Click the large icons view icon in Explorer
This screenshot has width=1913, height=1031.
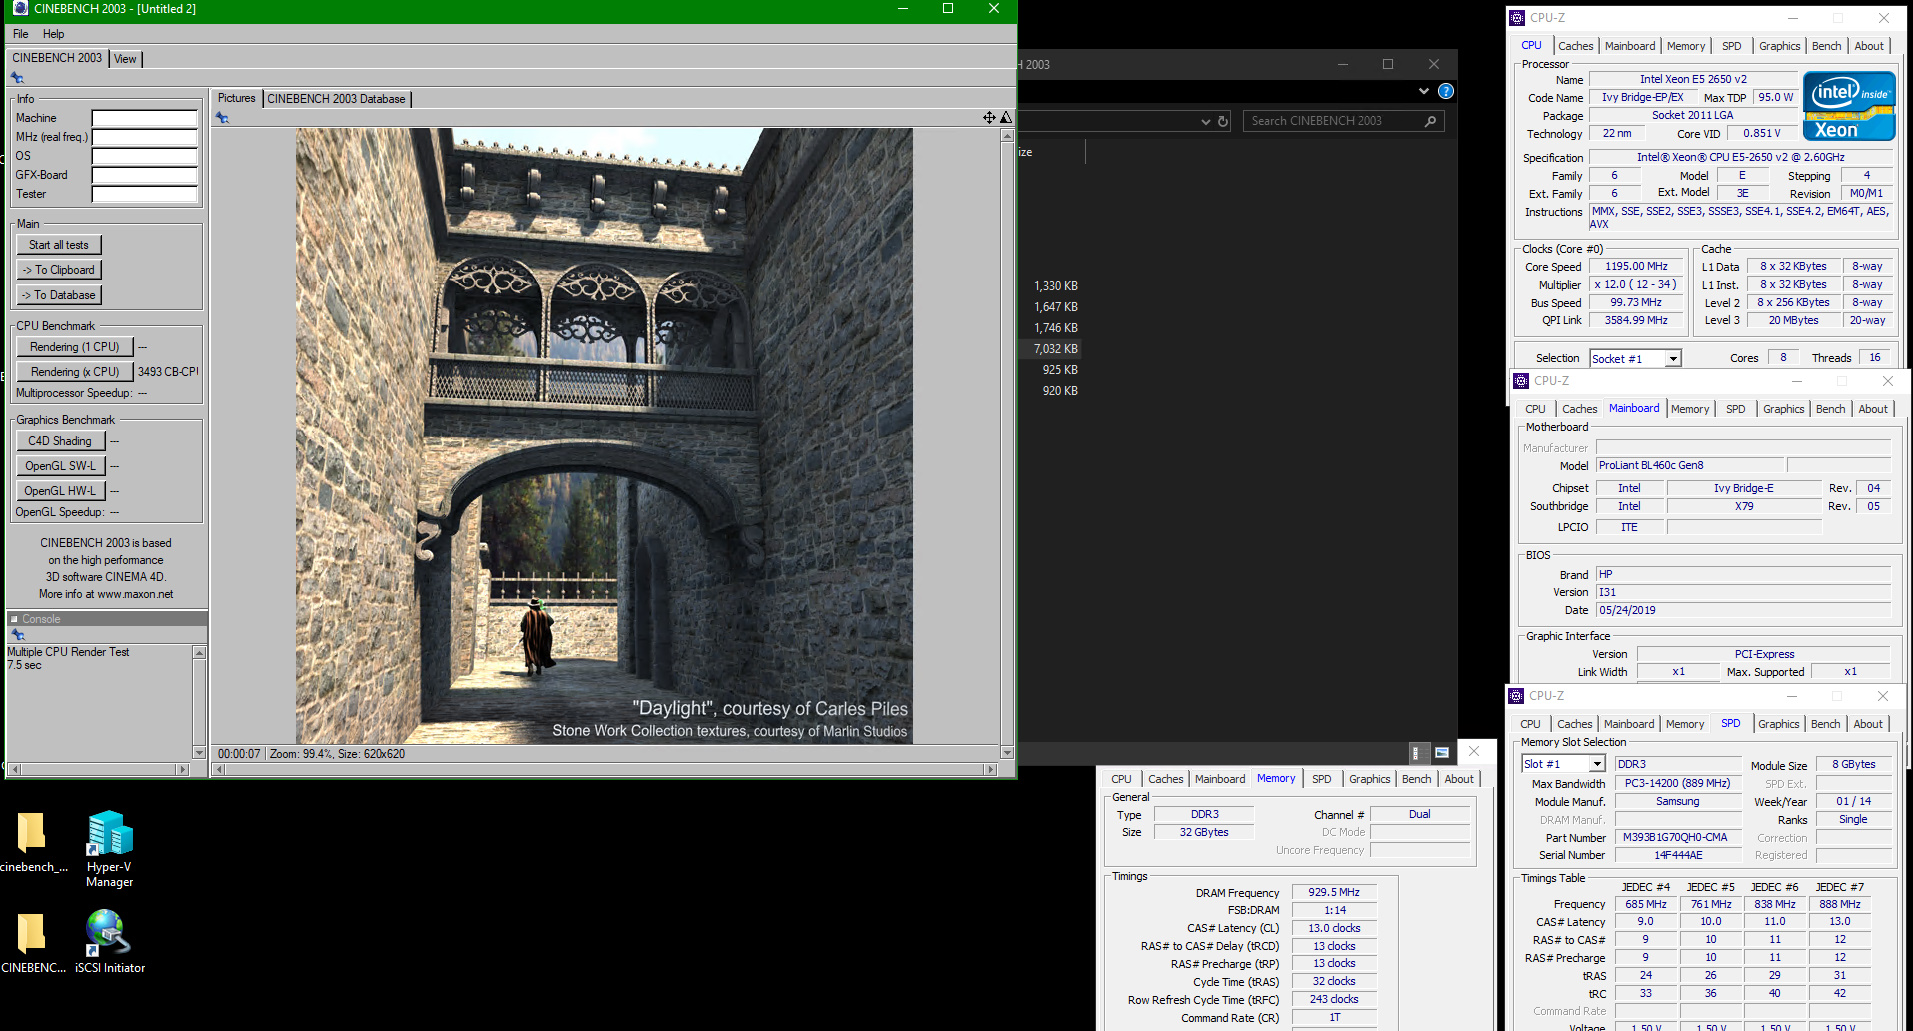pyautogui.click(x=1442, y=752)
